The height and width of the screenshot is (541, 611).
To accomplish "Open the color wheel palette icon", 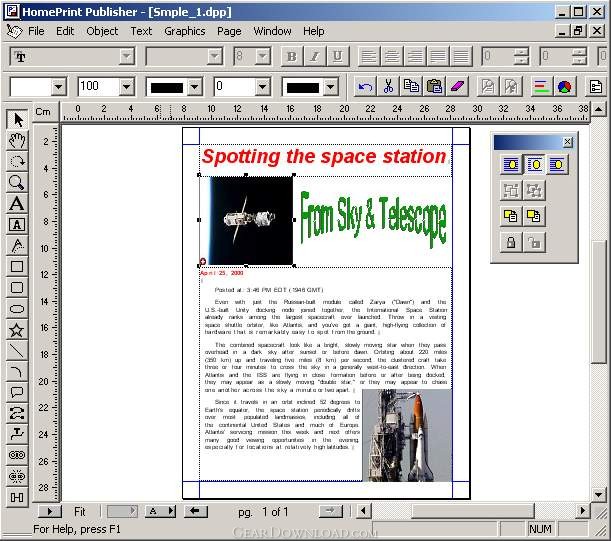I will [564, 86].
